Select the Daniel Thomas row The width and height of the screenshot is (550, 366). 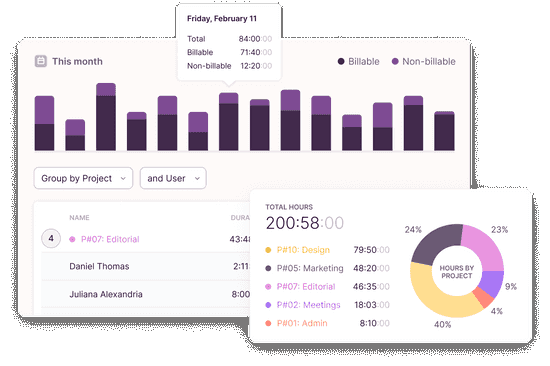click(x=146, y=266)
